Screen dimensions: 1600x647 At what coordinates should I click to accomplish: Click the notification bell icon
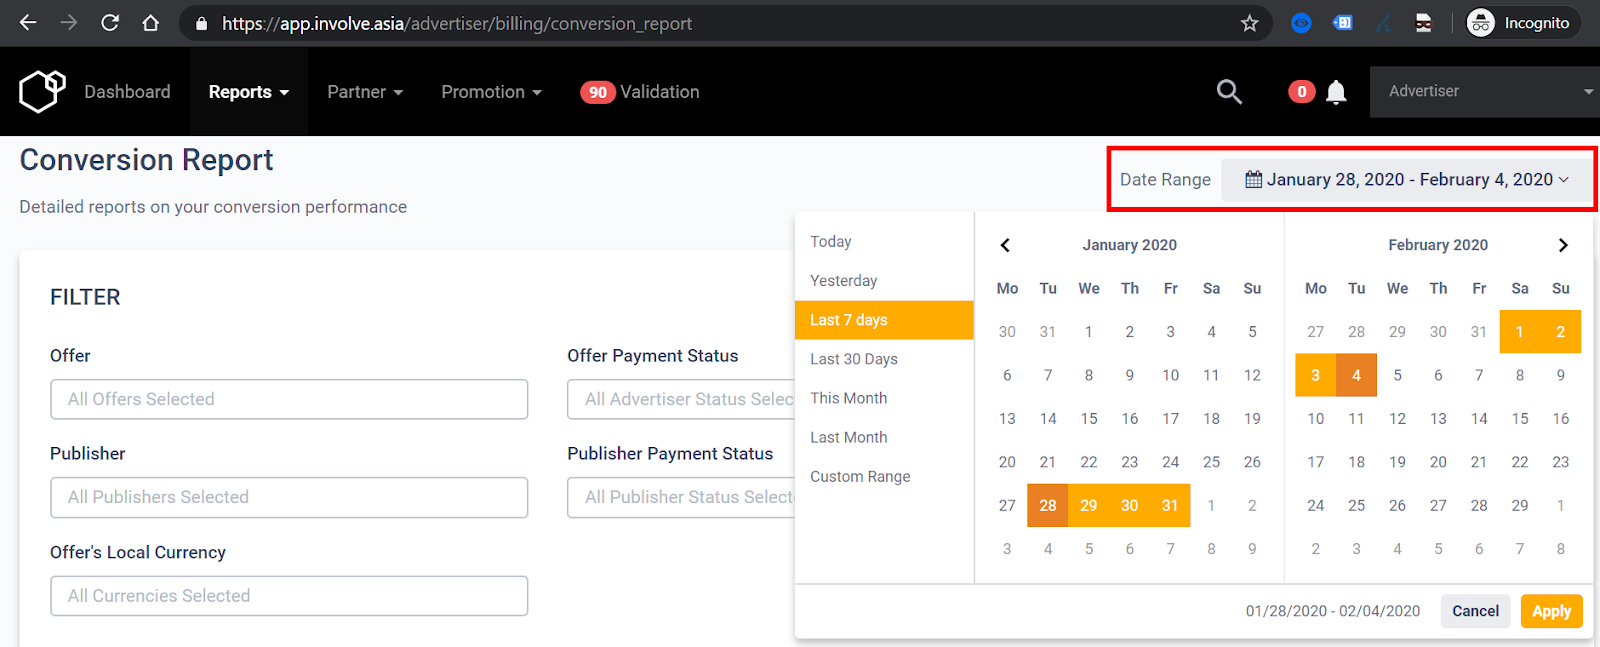(x=1336, y=92)
